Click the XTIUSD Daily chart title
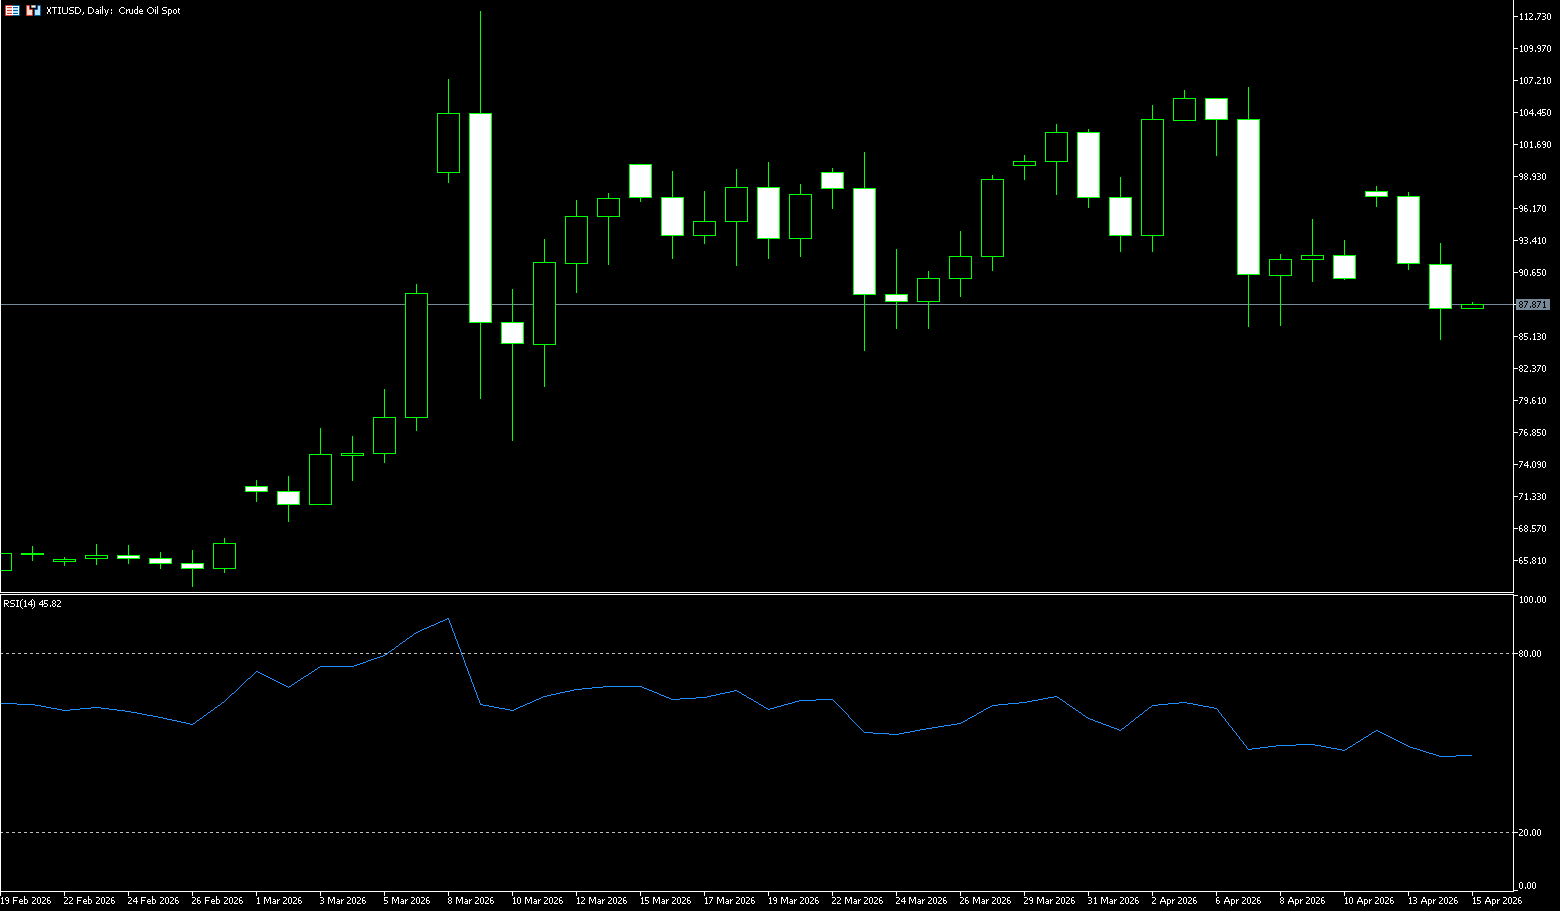Image resolution: width=1560 pixels, height=911 pixels. point(113,10)
